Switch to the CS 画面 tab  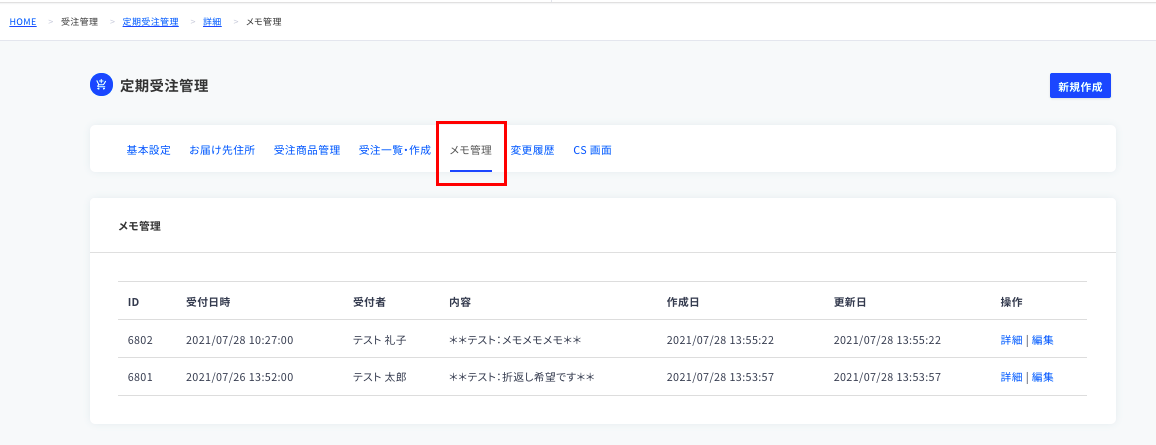coord(592,150)
